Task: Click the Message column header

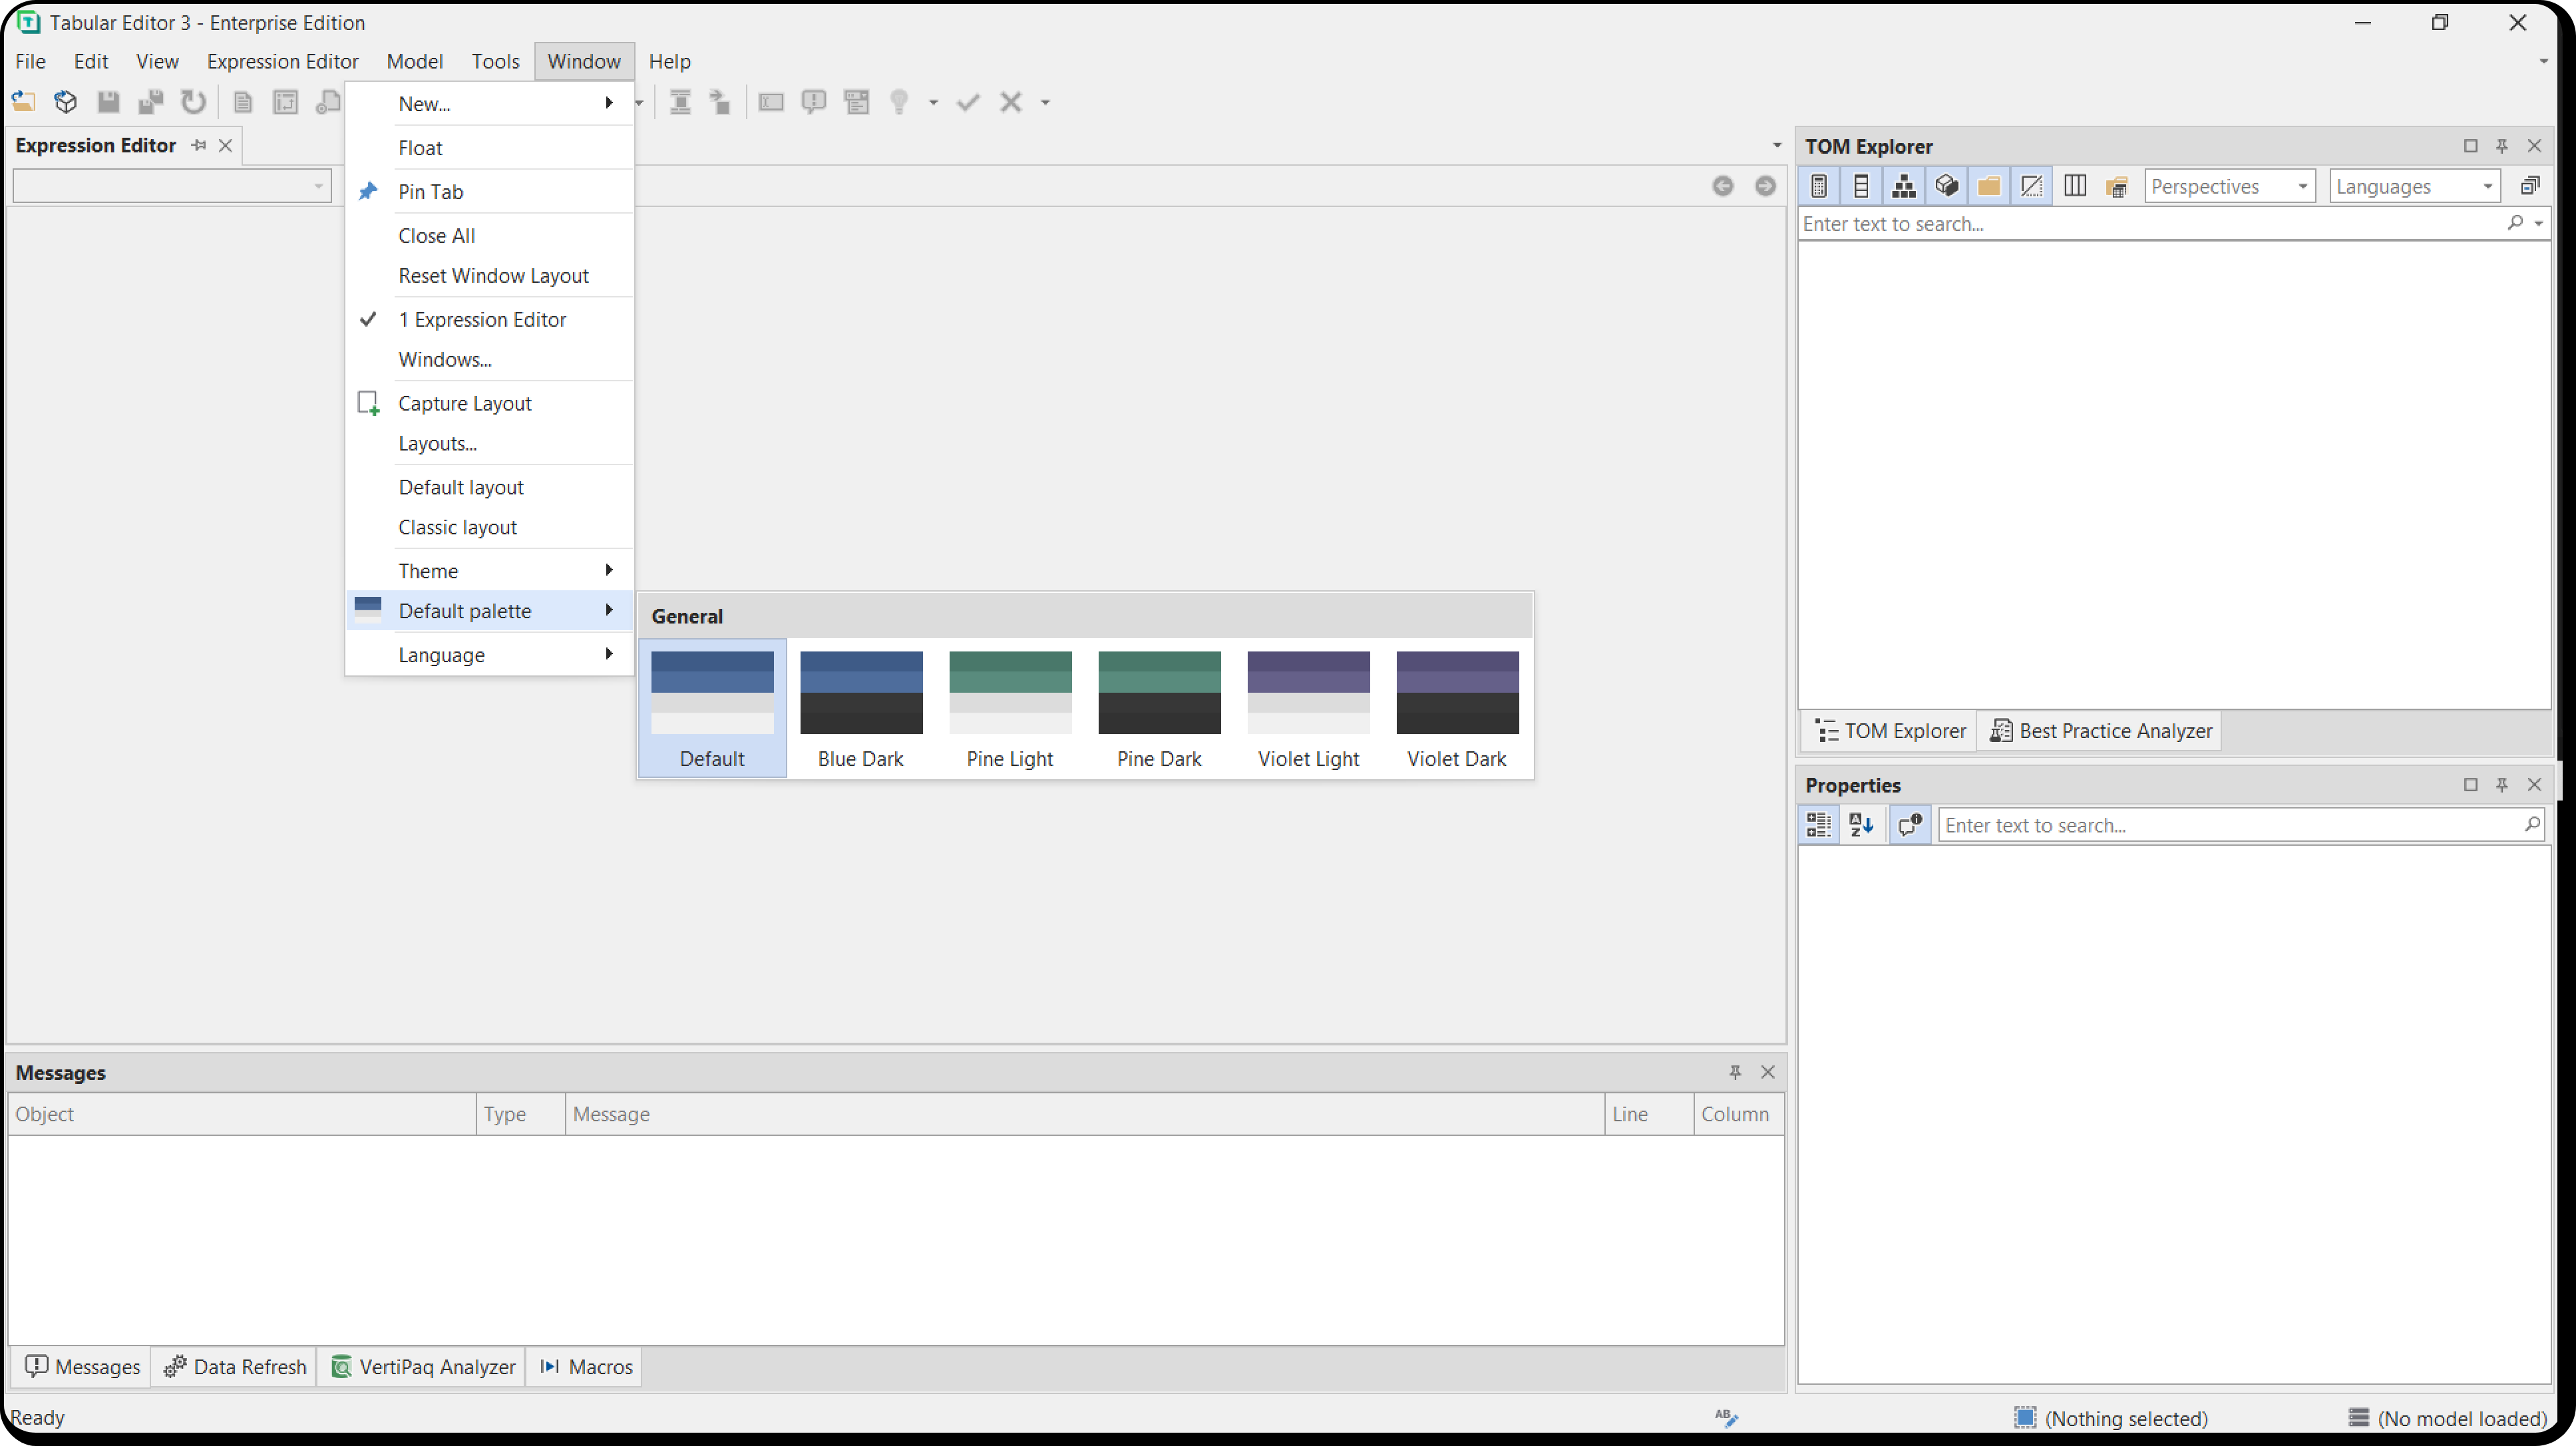Action: pyautogui.click(x=1084, y=1114)
